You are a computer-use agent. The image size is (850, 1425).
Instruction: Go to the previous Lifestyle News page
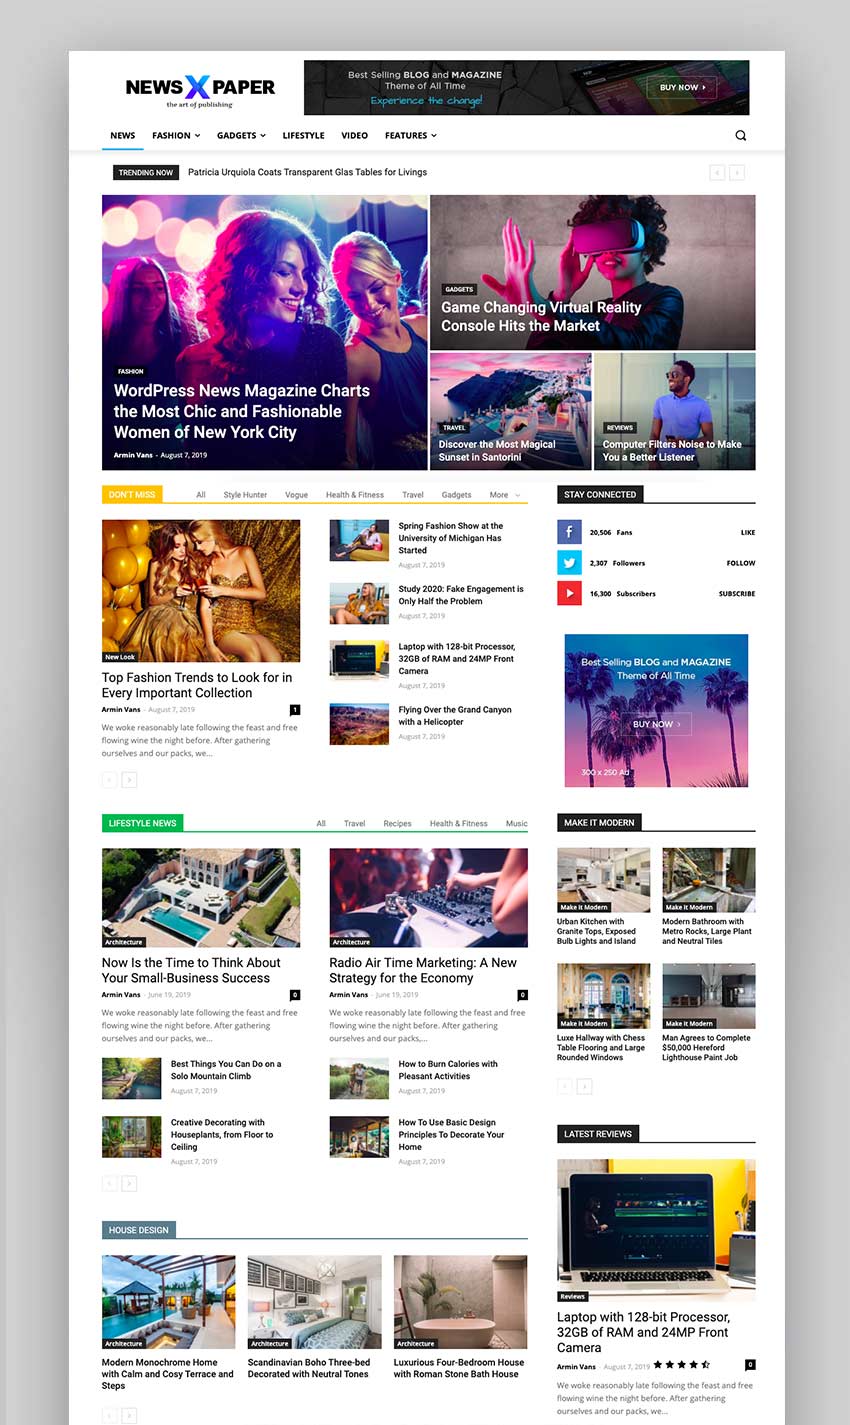109,1183
